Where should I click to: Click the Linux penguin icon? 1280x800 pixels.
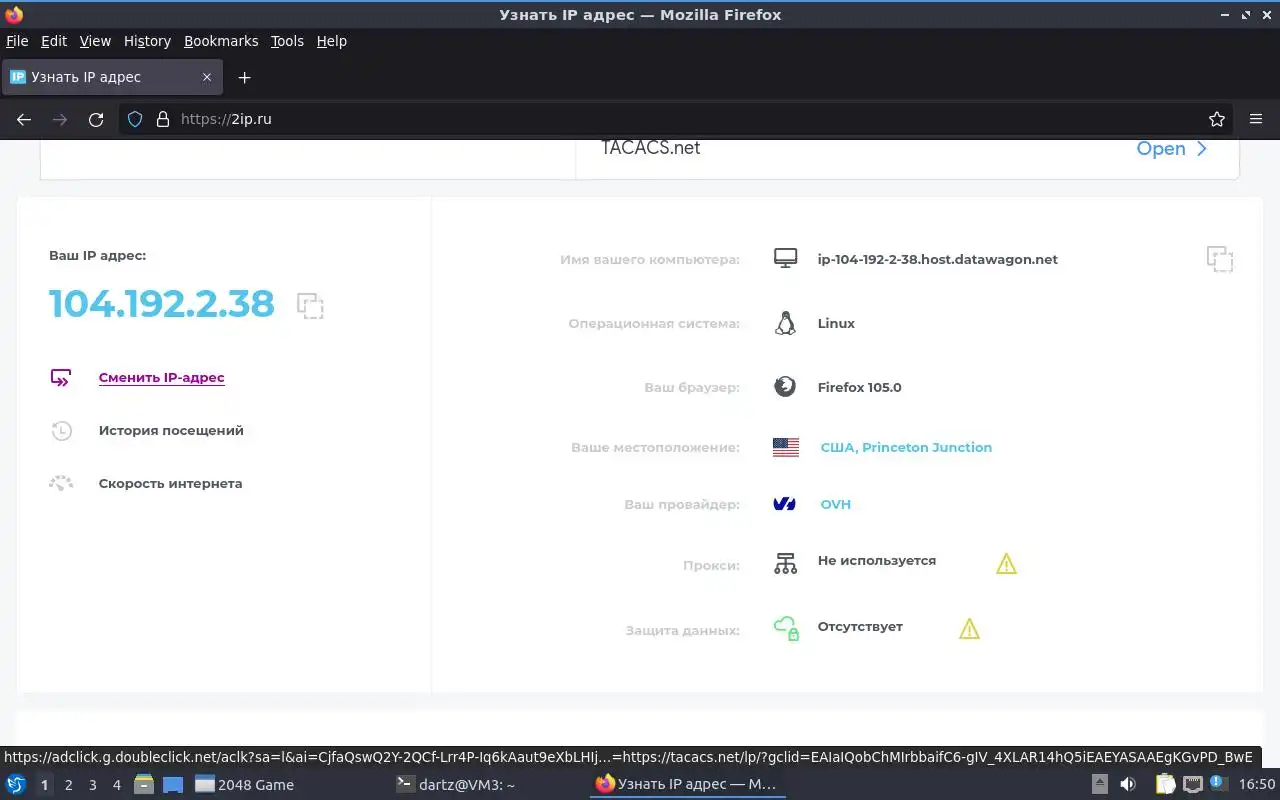[785, 323]
